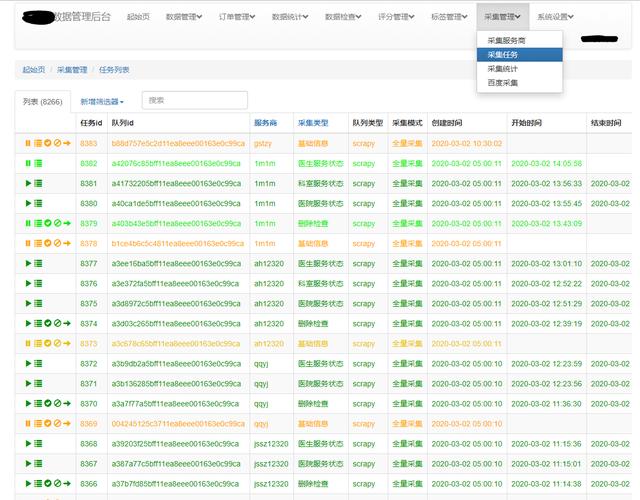Open the list icon for task 8383
640x500 pixels.
point(38,143)
